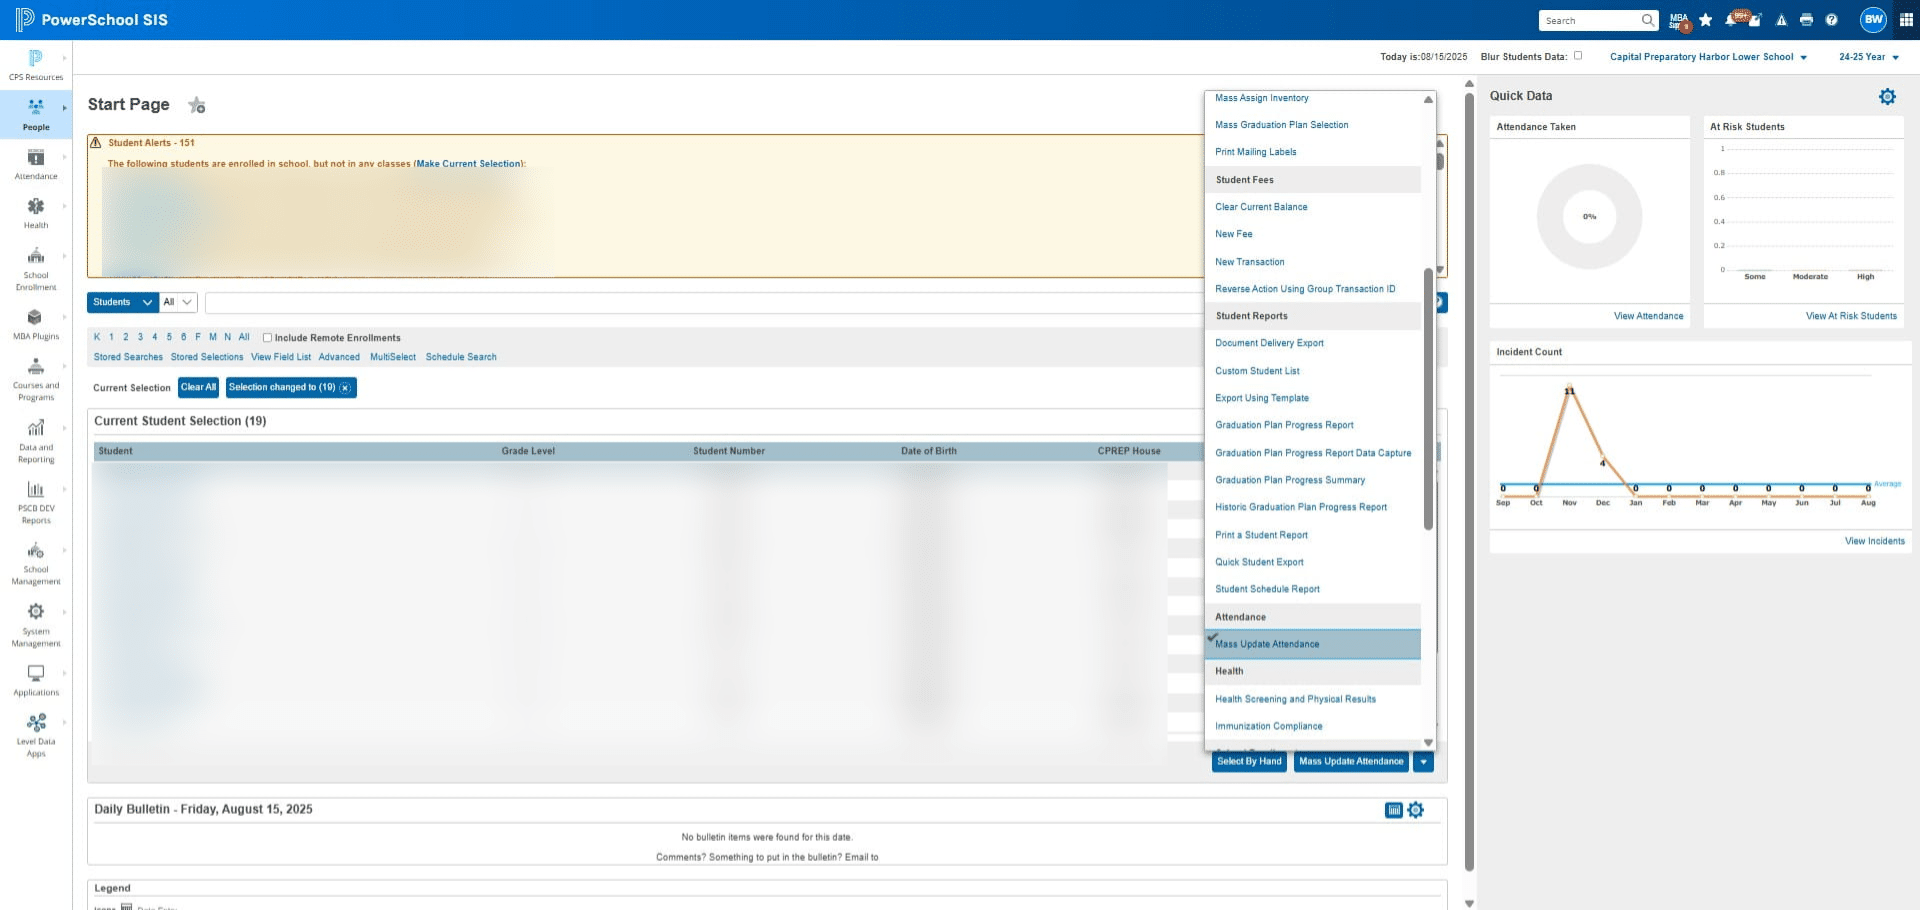Image resolution: width=1920 pixels, height=910 pixels.
Task: Open Data and Reporting in sidebar
Action: (x=36, y=442)
